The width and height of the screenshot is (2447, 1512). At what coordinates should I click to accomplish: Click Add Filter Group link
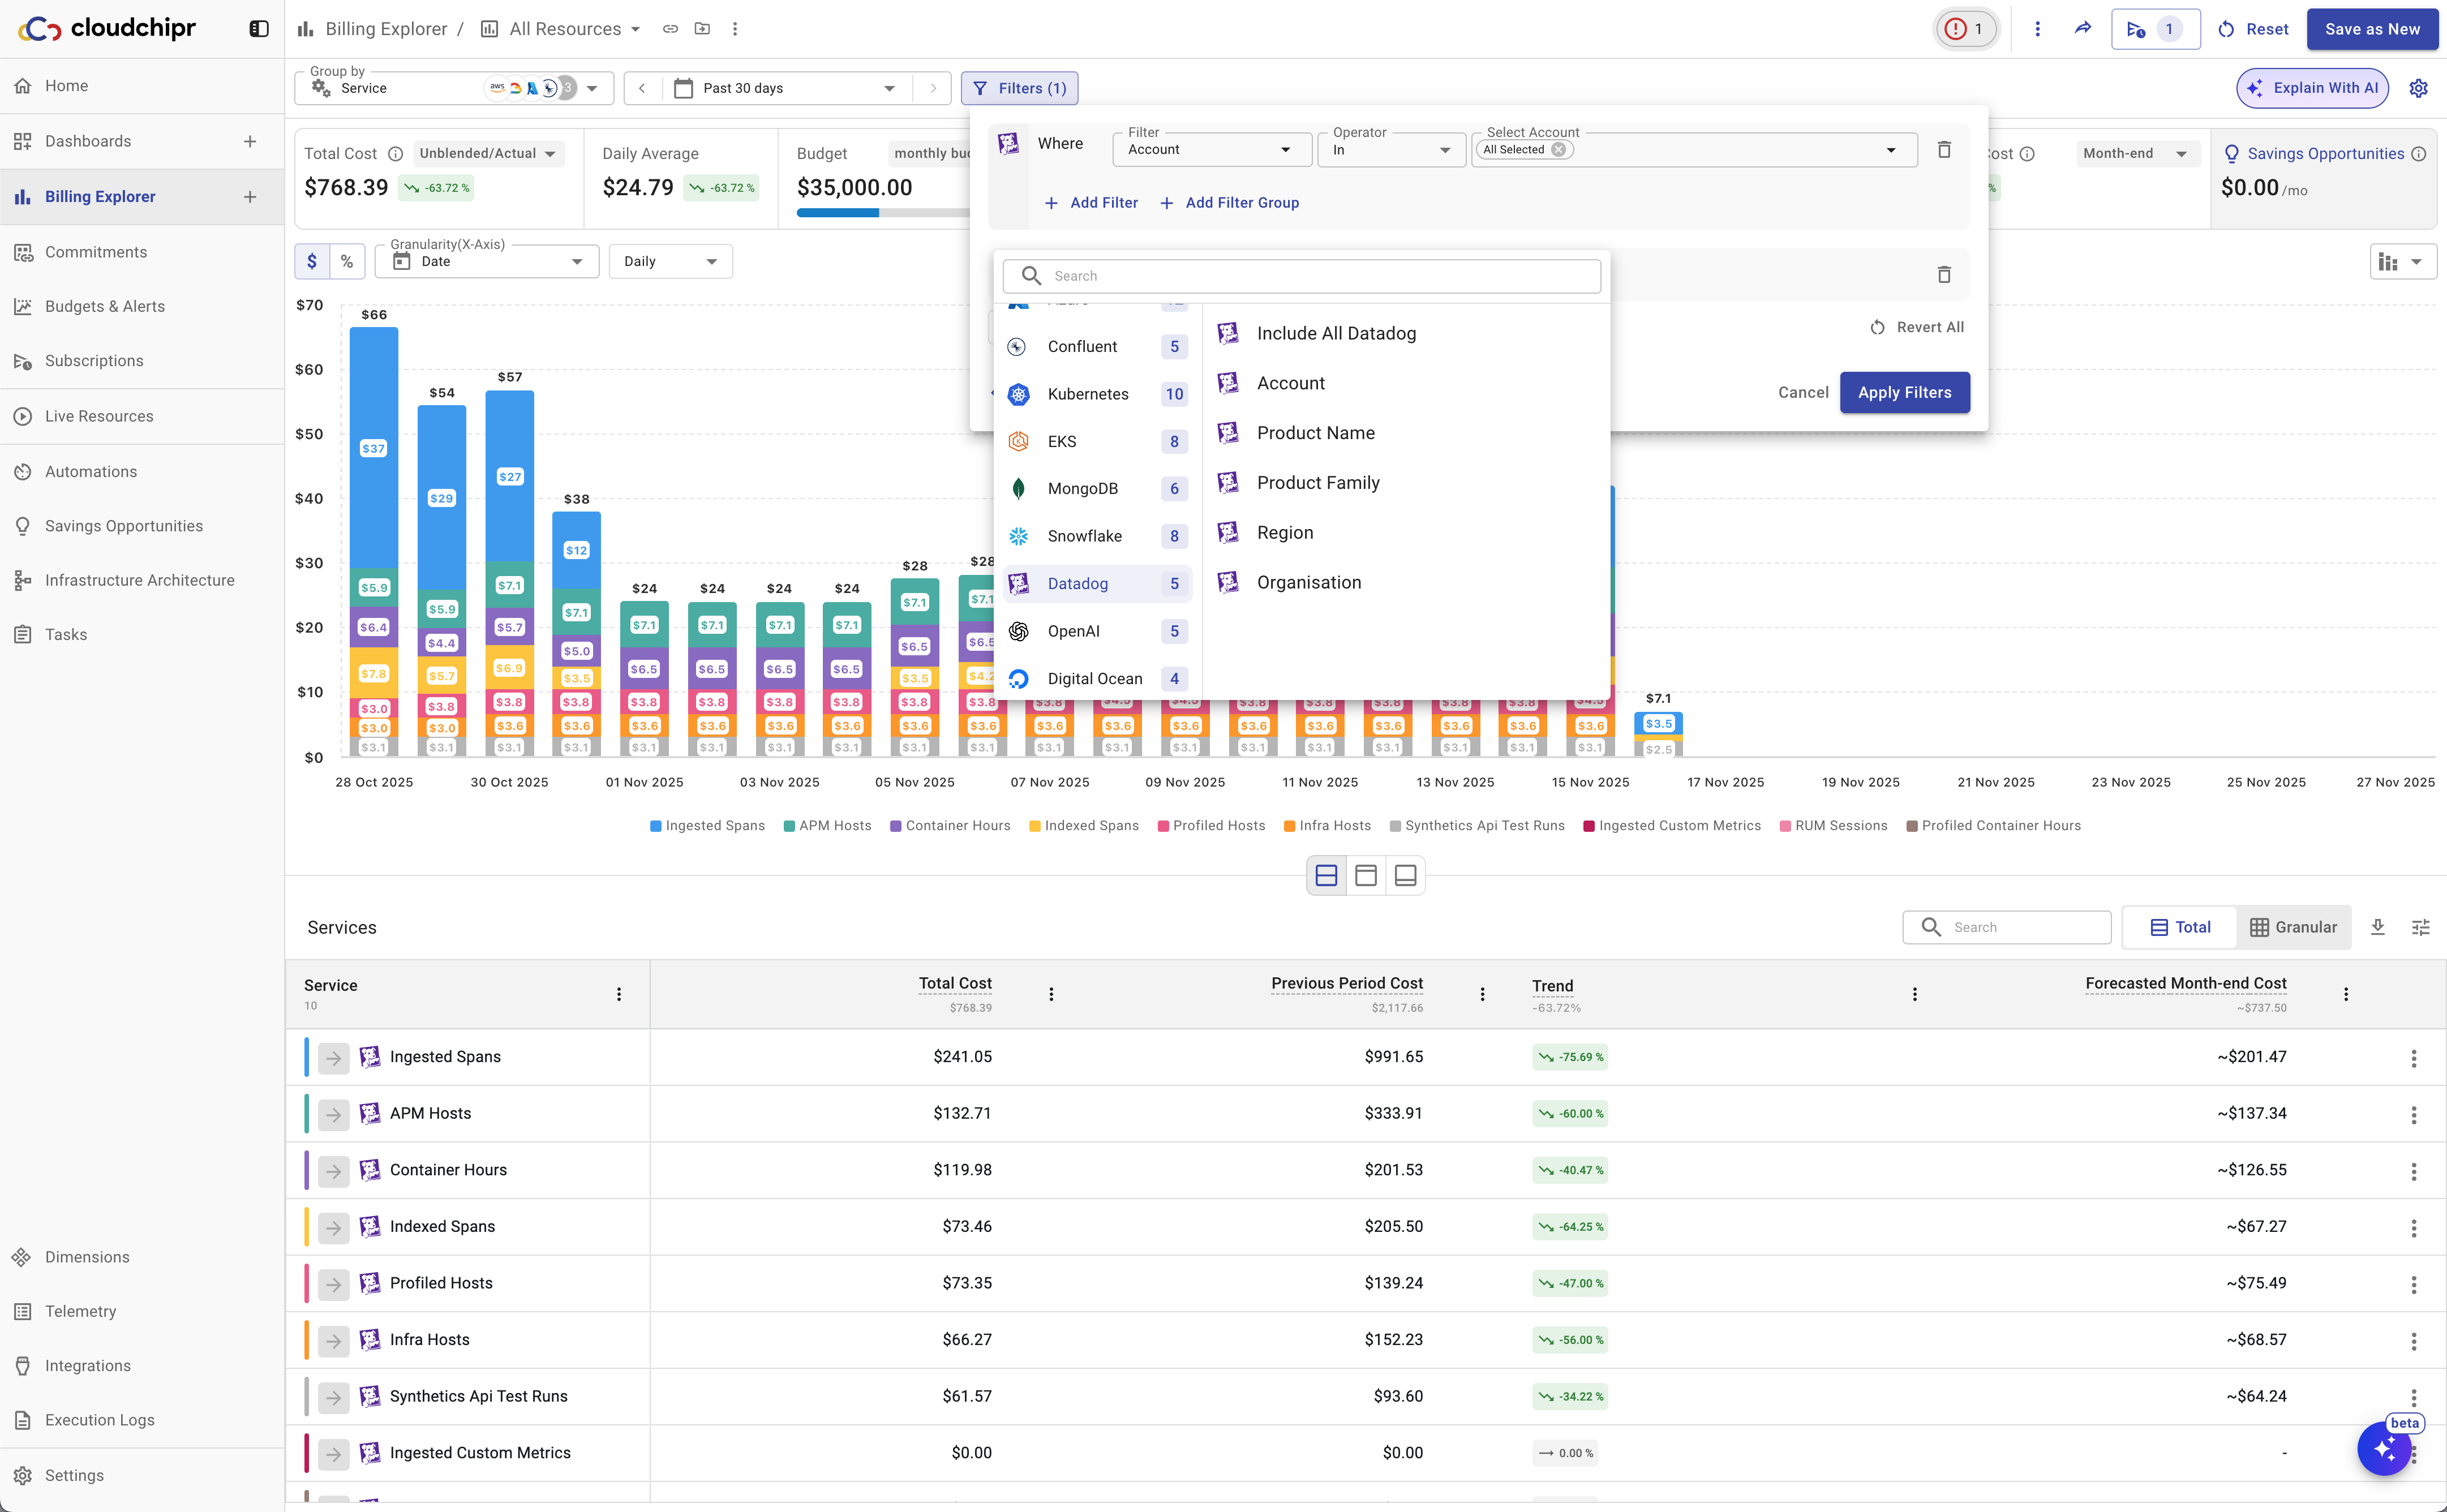pos(1229,203)
